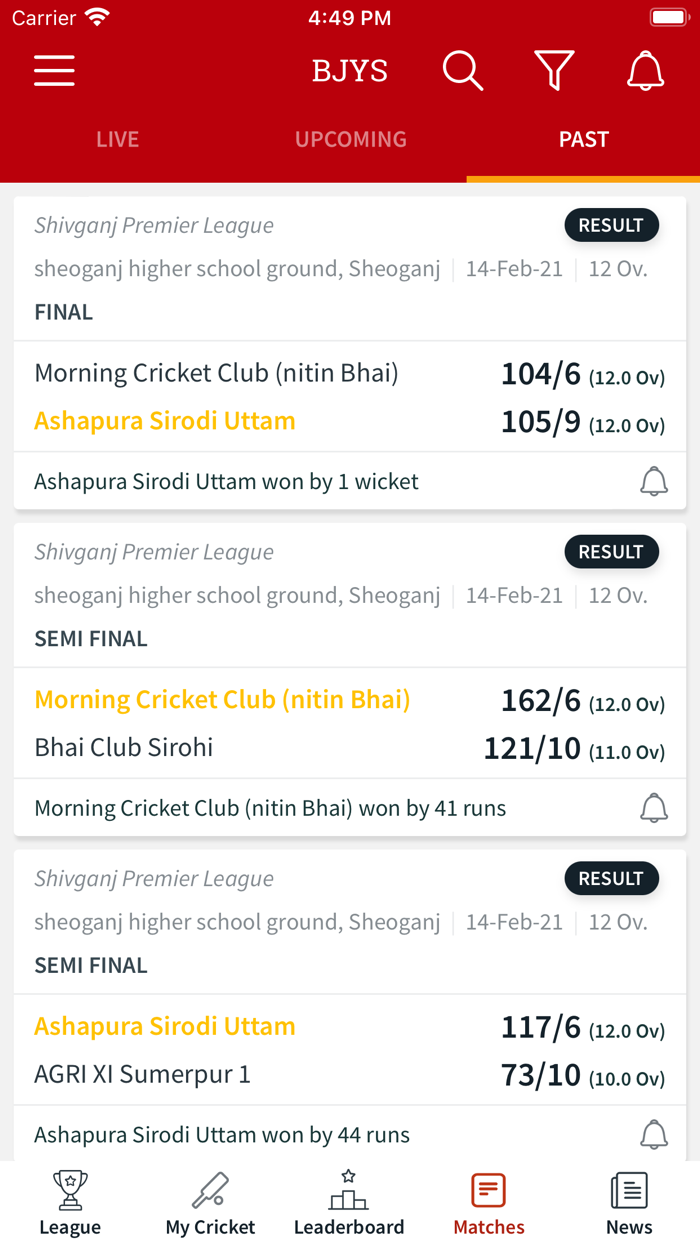The image size is (700, 1244).
Task: Open the hamburger side menu
Action: coord(54,71)
